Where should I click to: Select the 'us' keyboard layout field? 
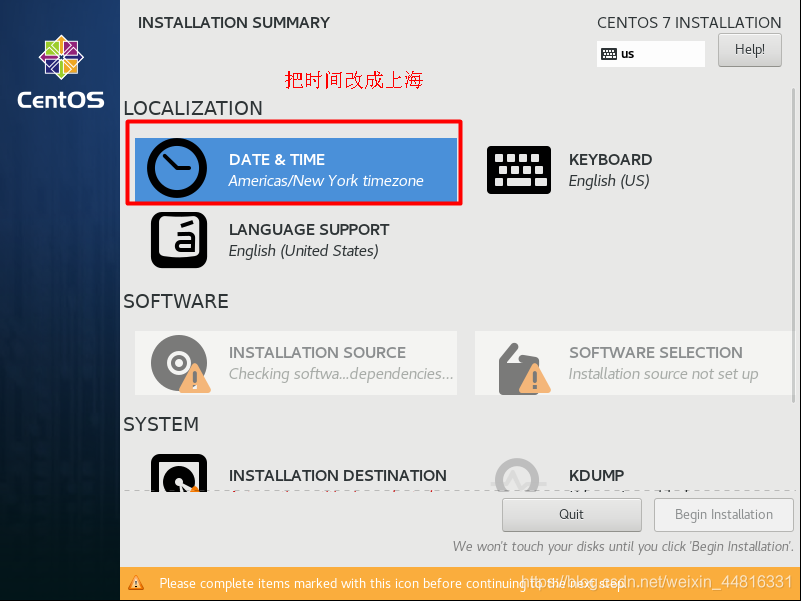(650, 54)
